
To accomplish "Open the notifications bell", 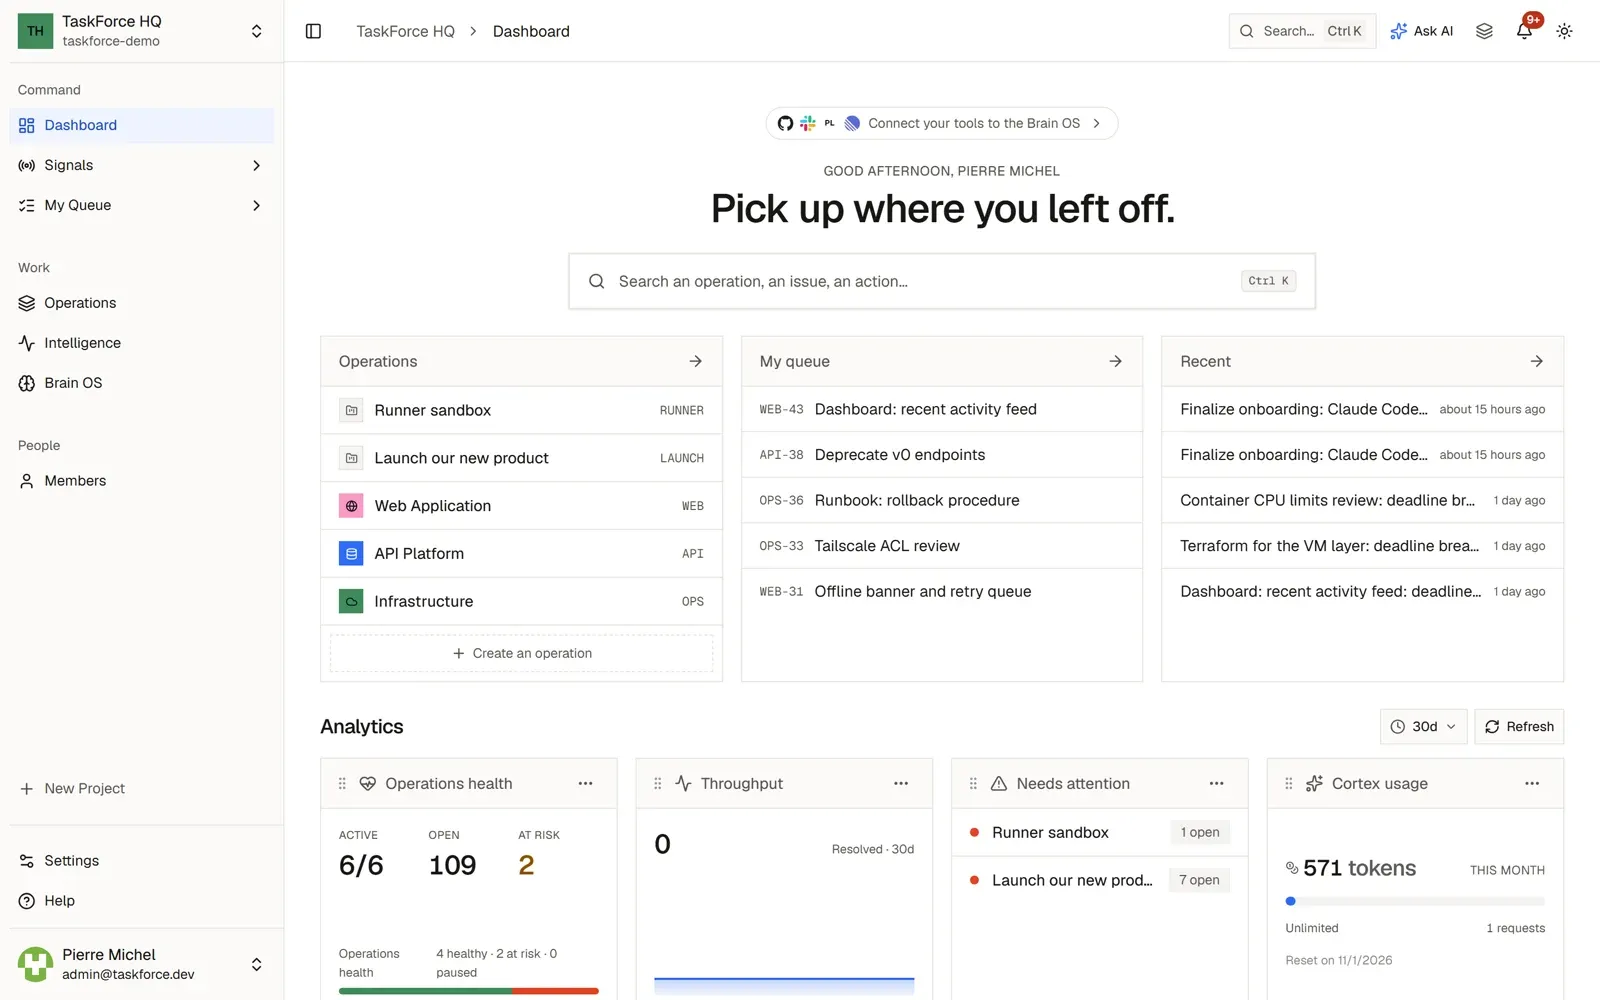I will click(x=1524, y=31).
